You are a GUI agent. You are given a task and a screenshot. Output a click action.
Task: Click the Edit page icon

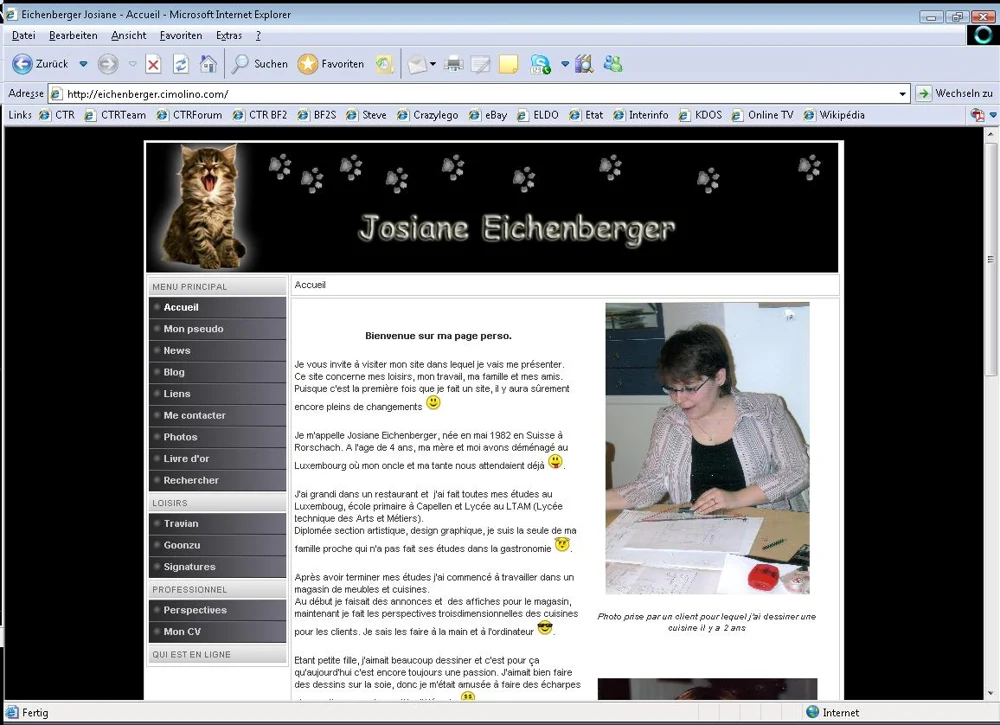480,64
